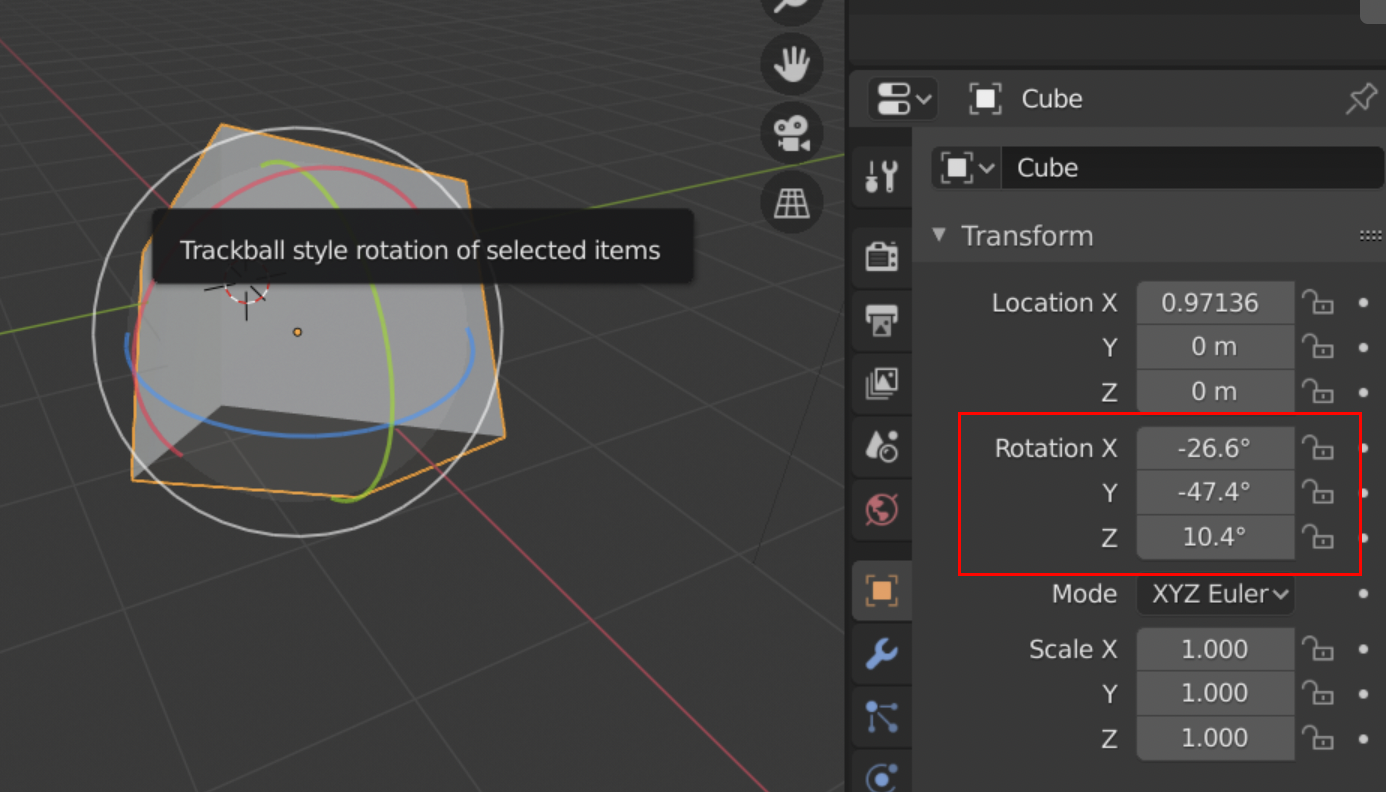
Task: Open Particles properties tab
Action: point(881,717)
